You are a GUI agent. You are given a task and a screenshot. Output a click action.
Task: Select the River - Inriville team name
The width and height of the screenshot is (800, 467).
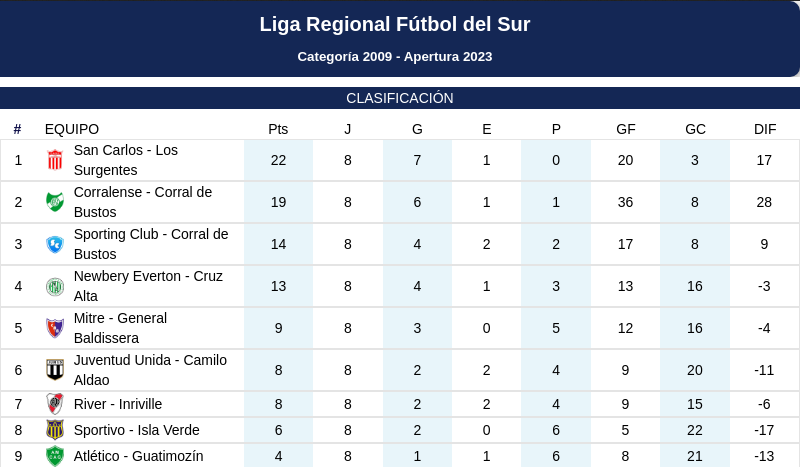tap(118, 404)
